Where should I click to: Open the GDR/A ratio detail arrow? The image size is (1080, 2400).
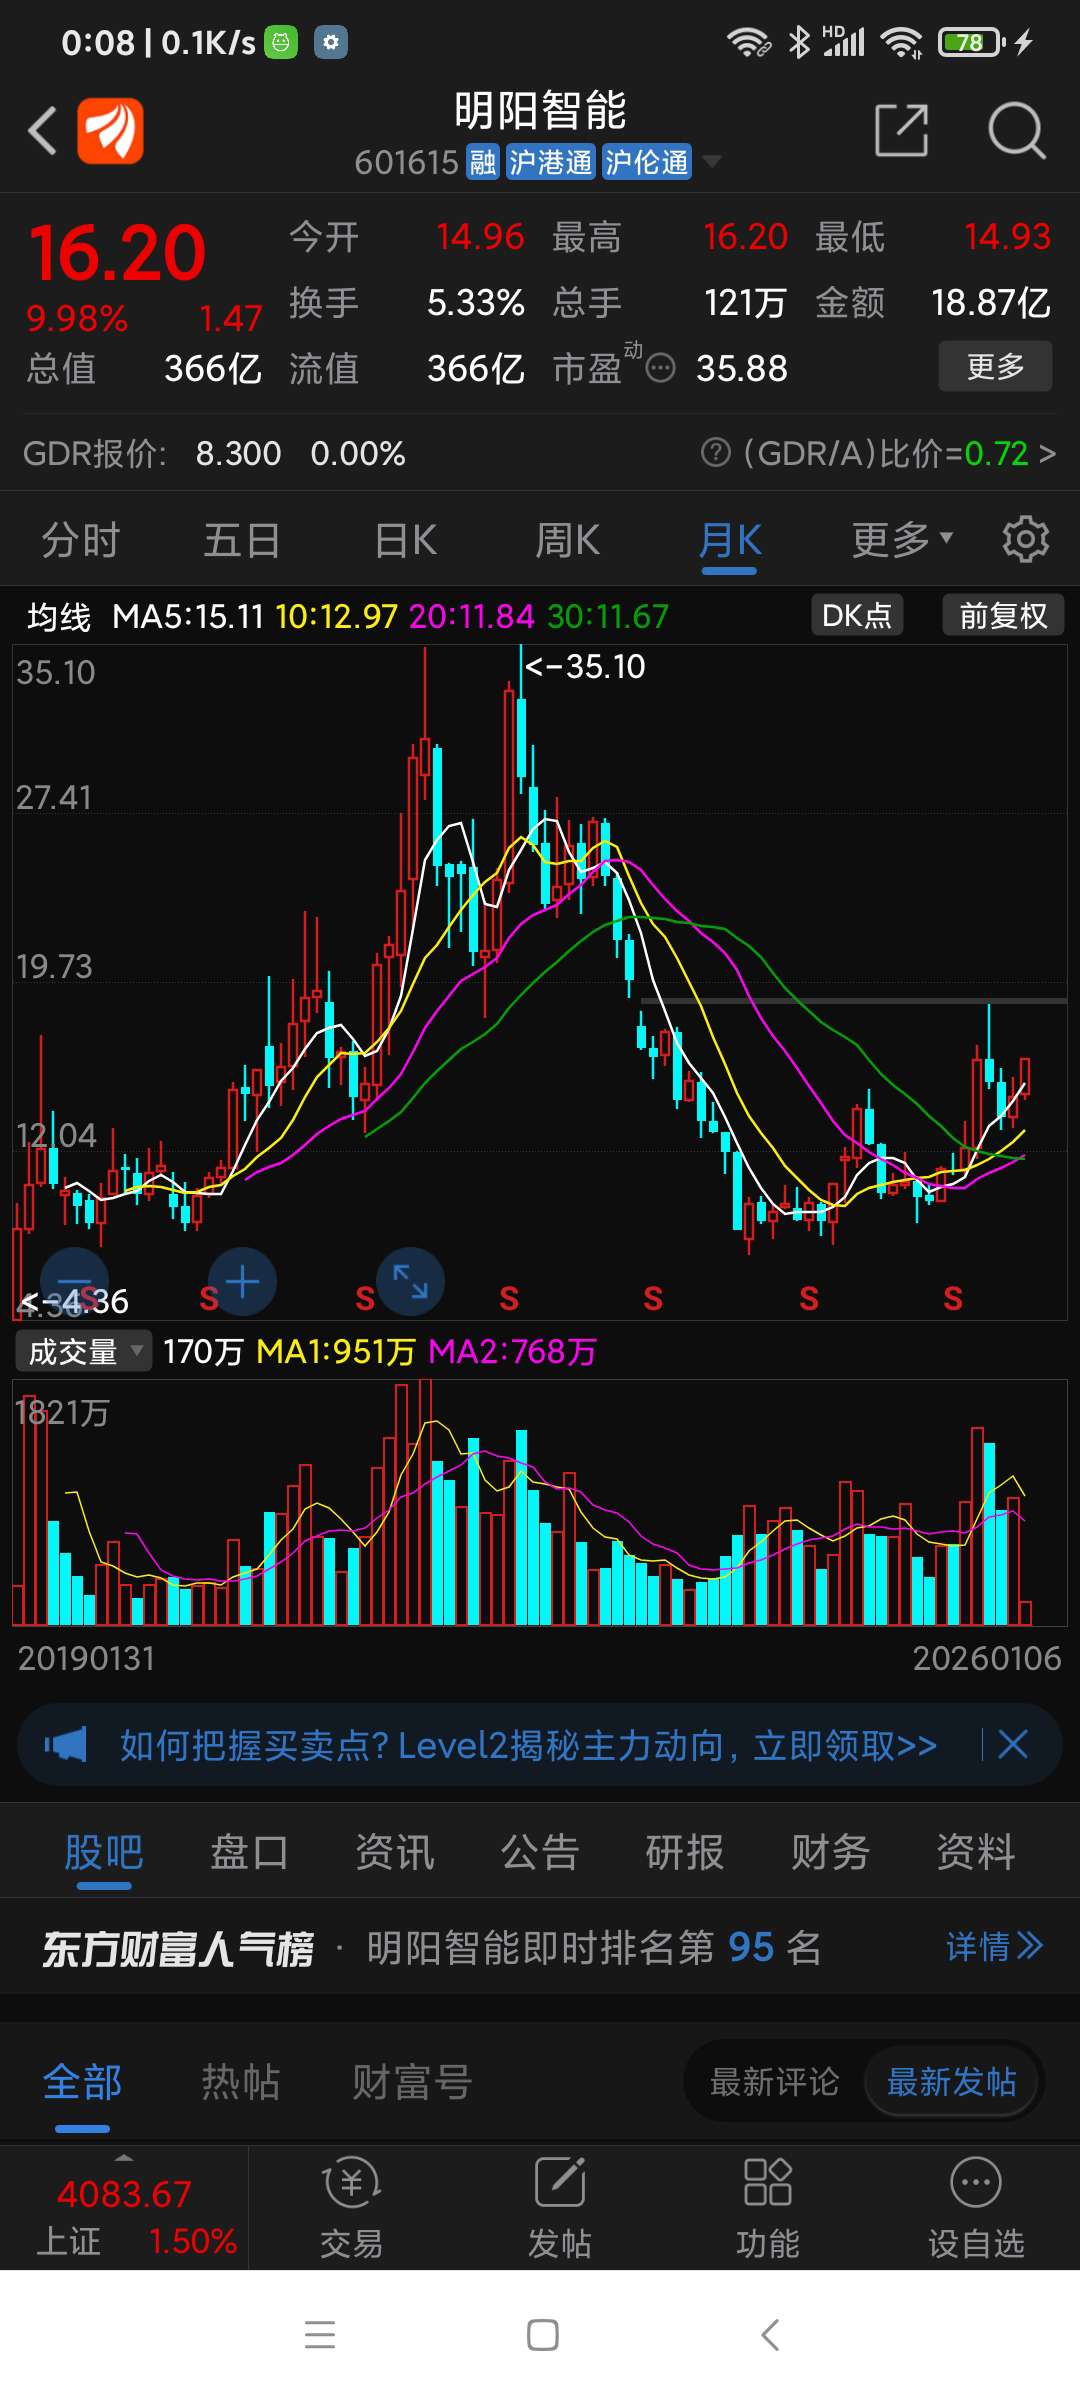tap(1047, 454)
